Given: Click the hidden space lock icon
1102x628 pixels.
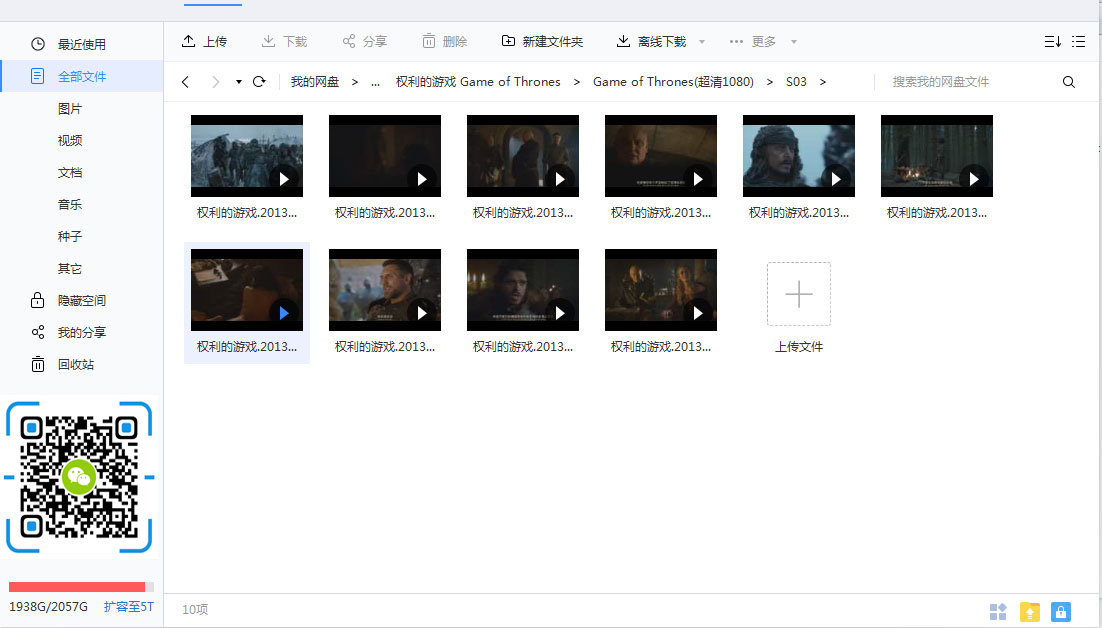Looking at the screenshot, I should [x=38, y=301].
